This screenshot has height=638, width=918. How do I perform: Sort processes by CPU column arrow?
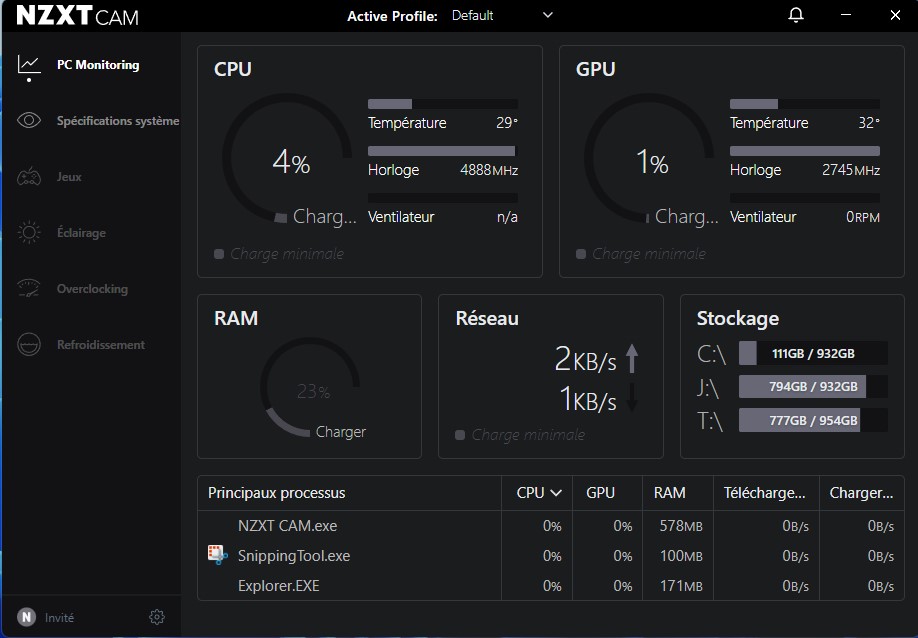click(556, 493)
